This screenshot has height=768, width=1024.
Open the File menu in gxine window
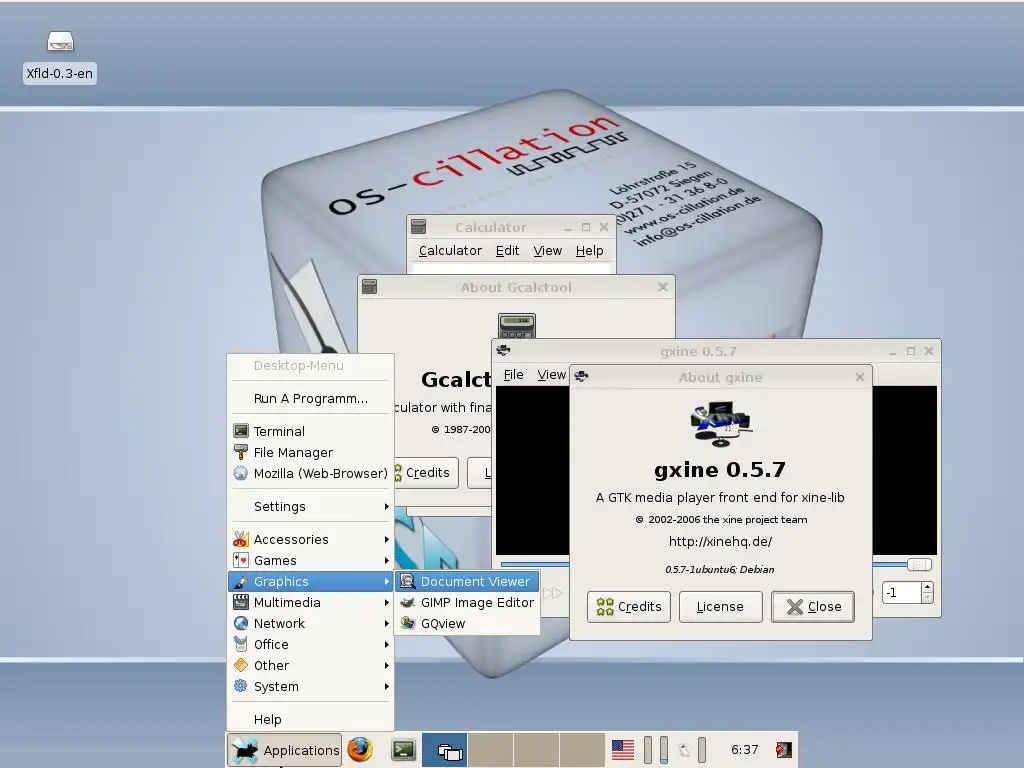pyautogui.click(x=513, y=375)
